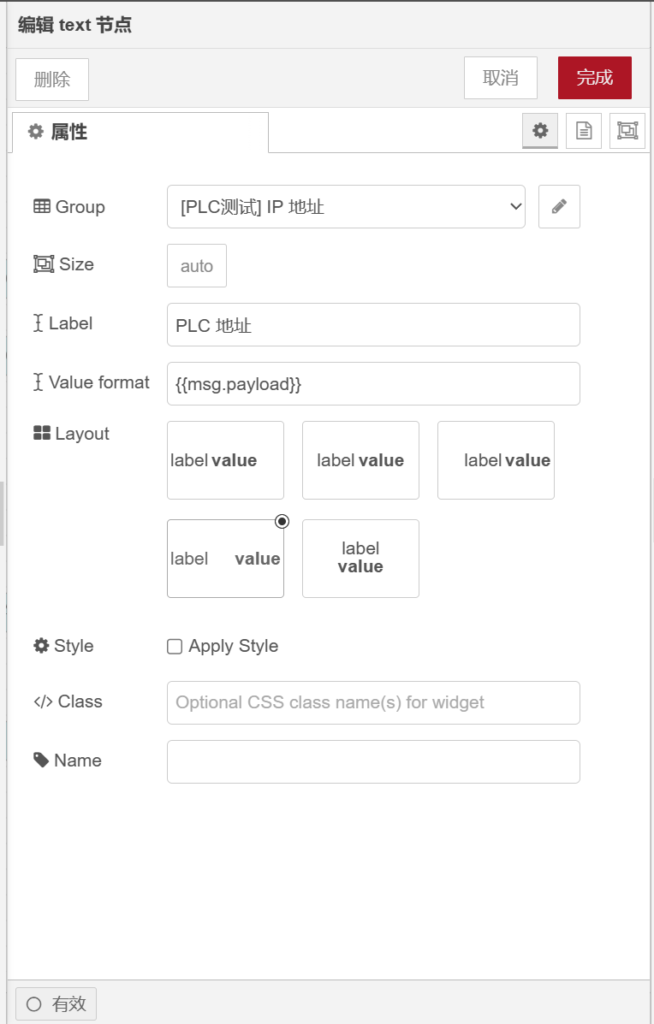
Task: Enable the Apply Style checkbox
Action: pyautogui.click(x=175, y=647)
